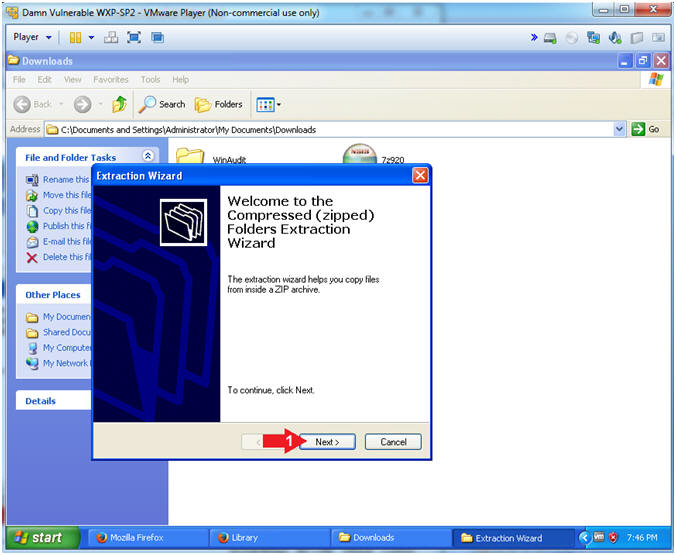Switch to Mozilla Firefox taskbar button
This screenshot has width=676, height=555.
coord(147,538)
